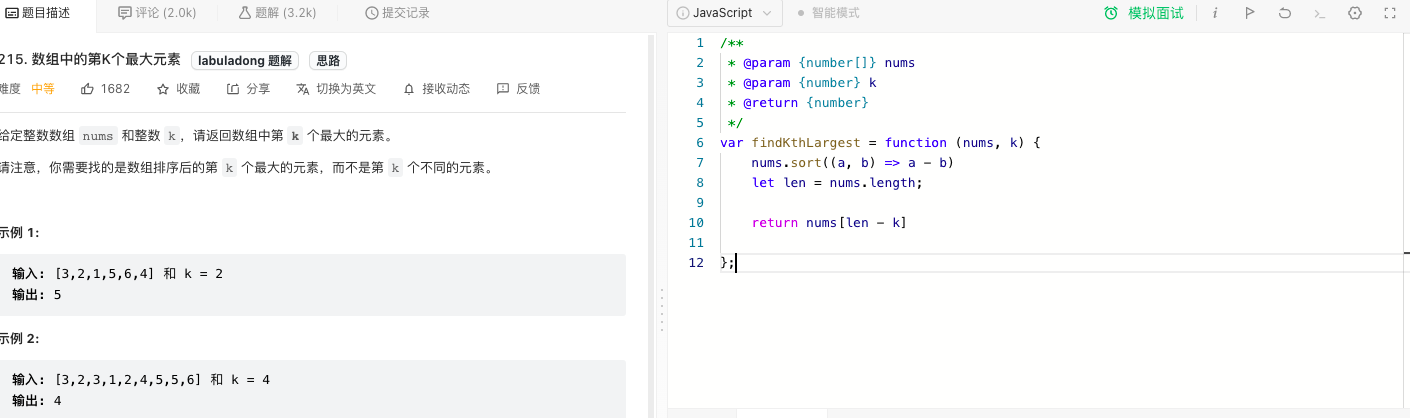Click the 分享 share icon
Image resolution: width=1410 pixels, height=418 pixels.
(233, 88)
